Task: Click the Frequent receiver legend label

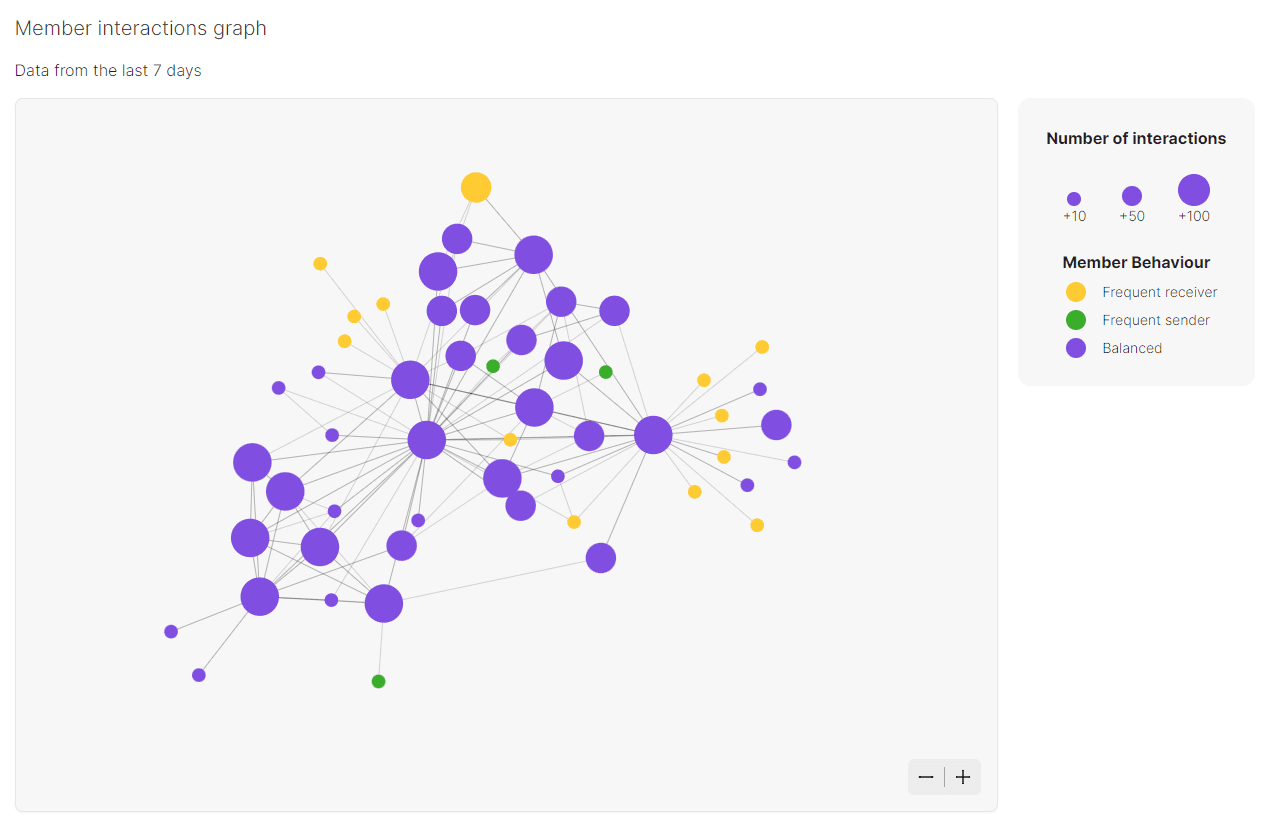Action: (1160, 292)
